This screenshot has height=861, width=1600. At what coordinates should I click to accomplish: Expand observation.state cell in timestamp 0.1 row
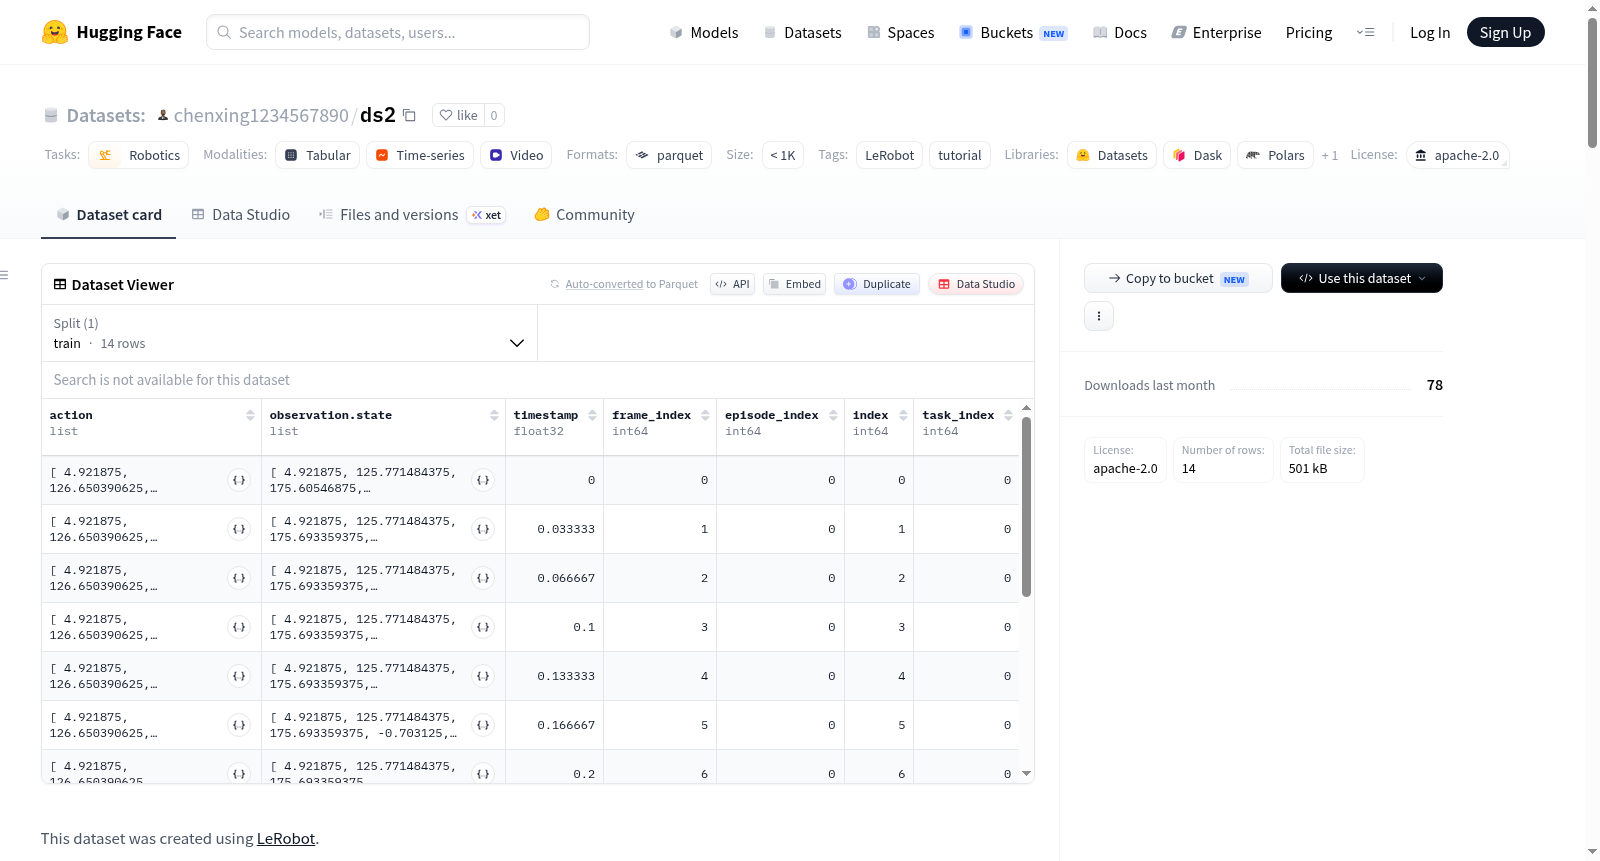click(484, 627)
